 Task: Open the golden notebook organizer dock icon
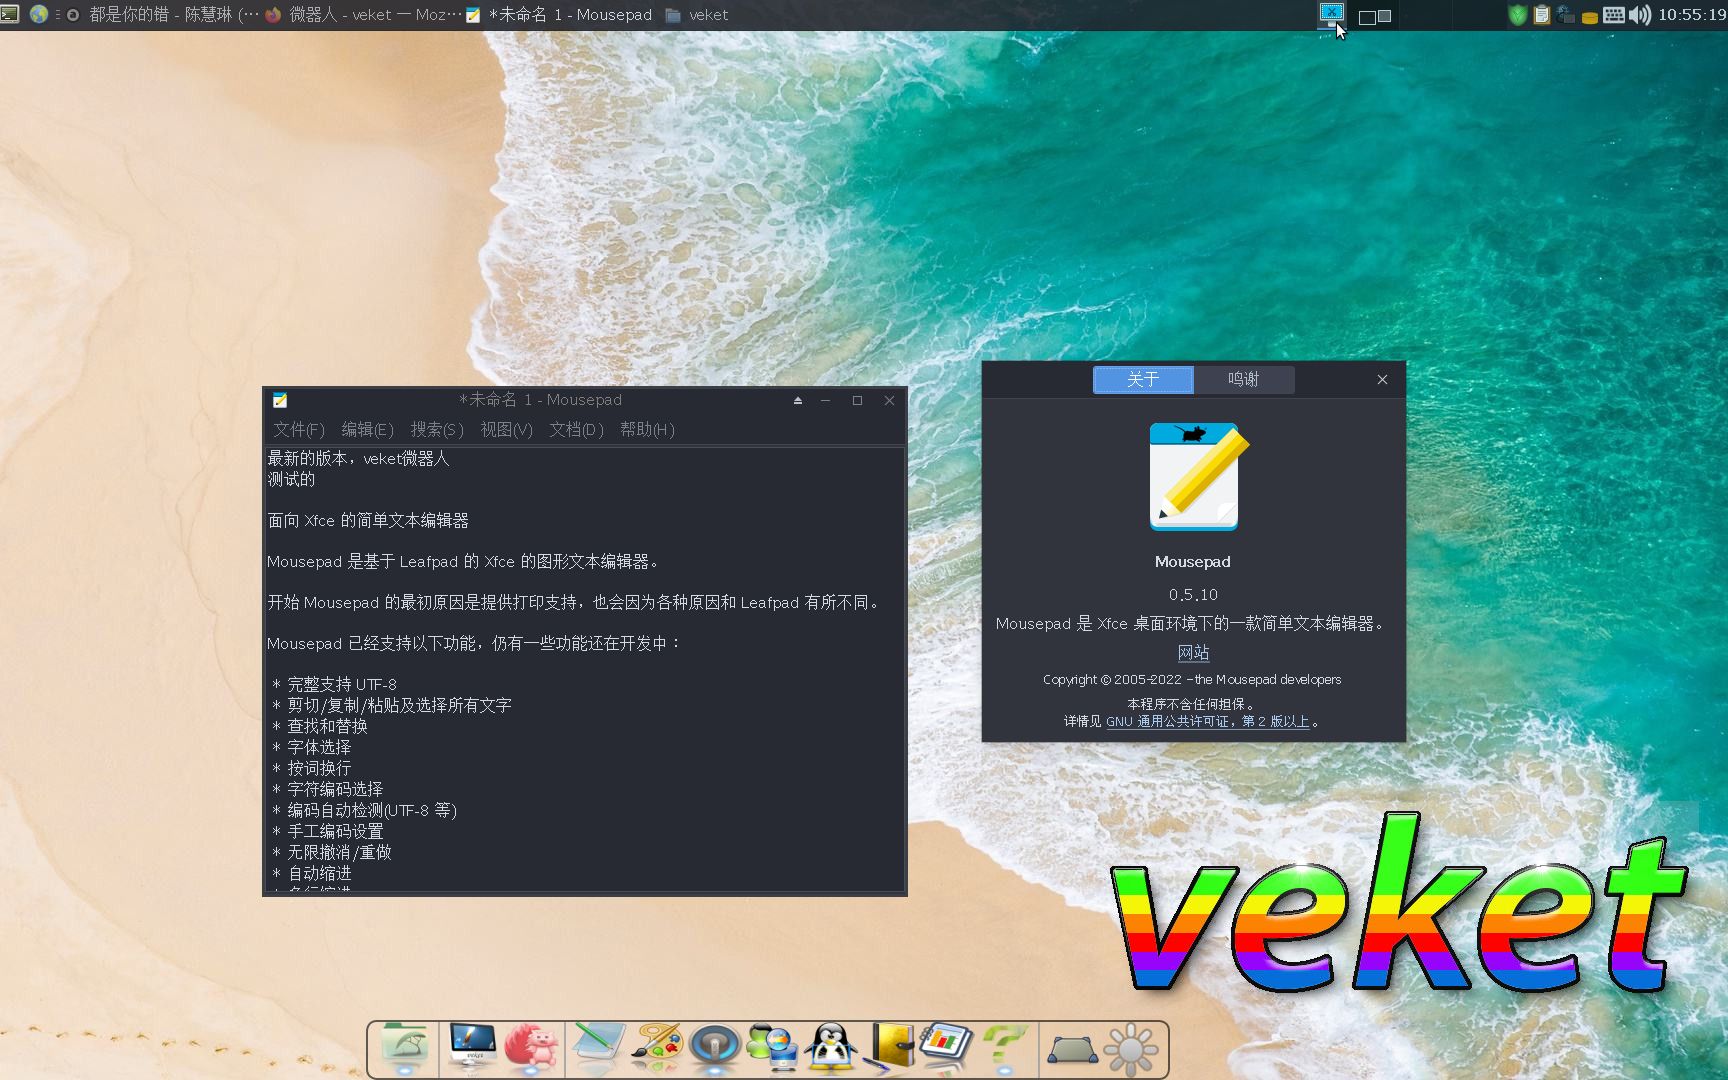point(889,1048)
